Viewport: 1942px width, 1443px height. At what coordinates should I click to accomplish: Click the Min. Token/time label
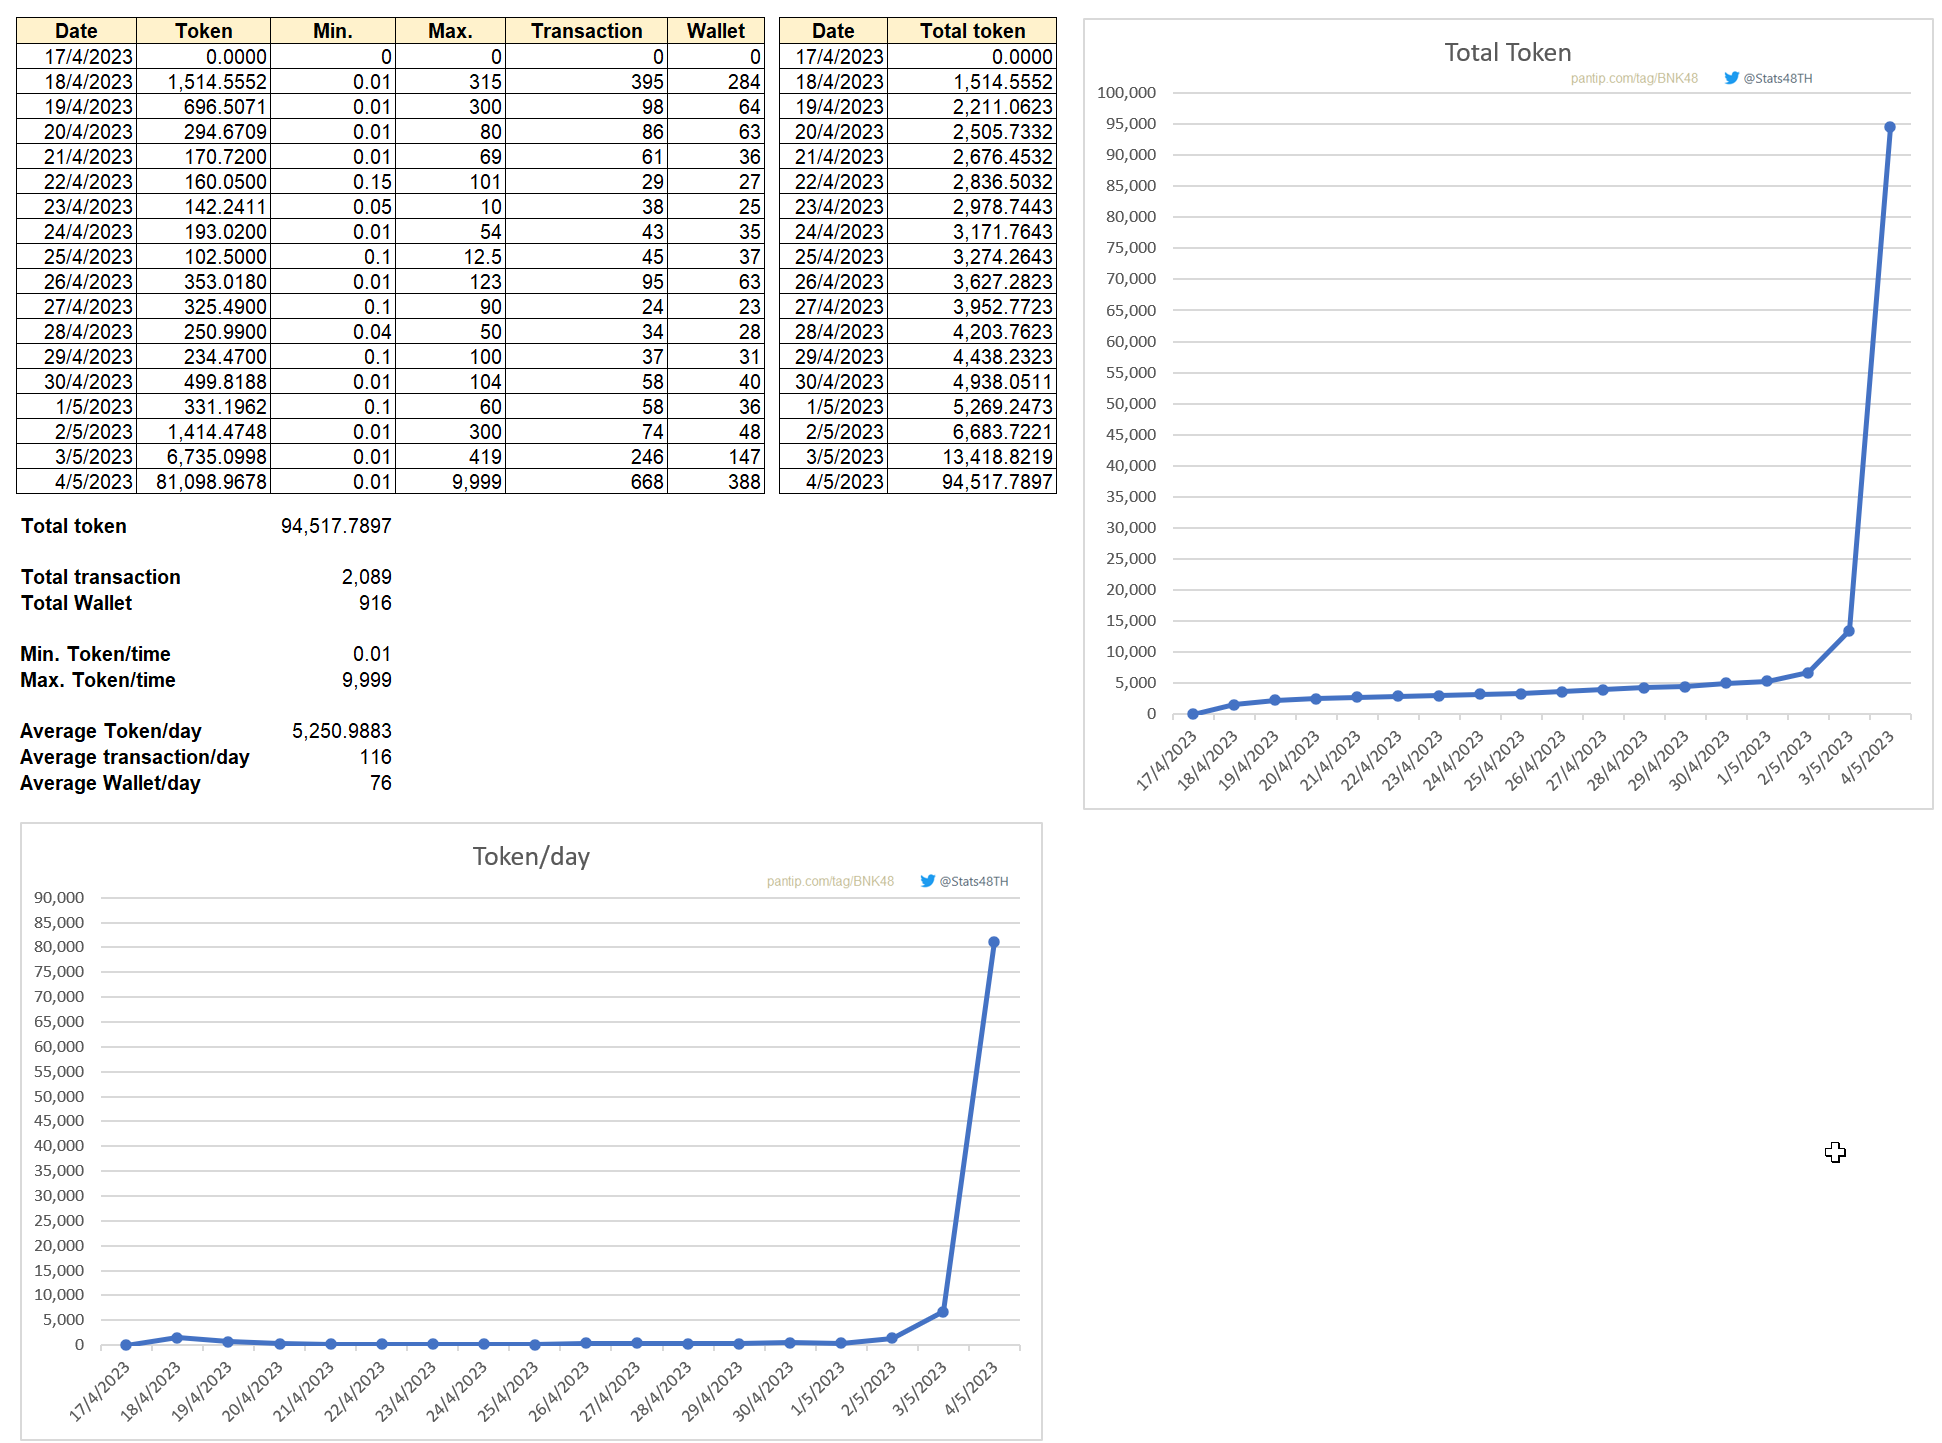pos(95,654)
